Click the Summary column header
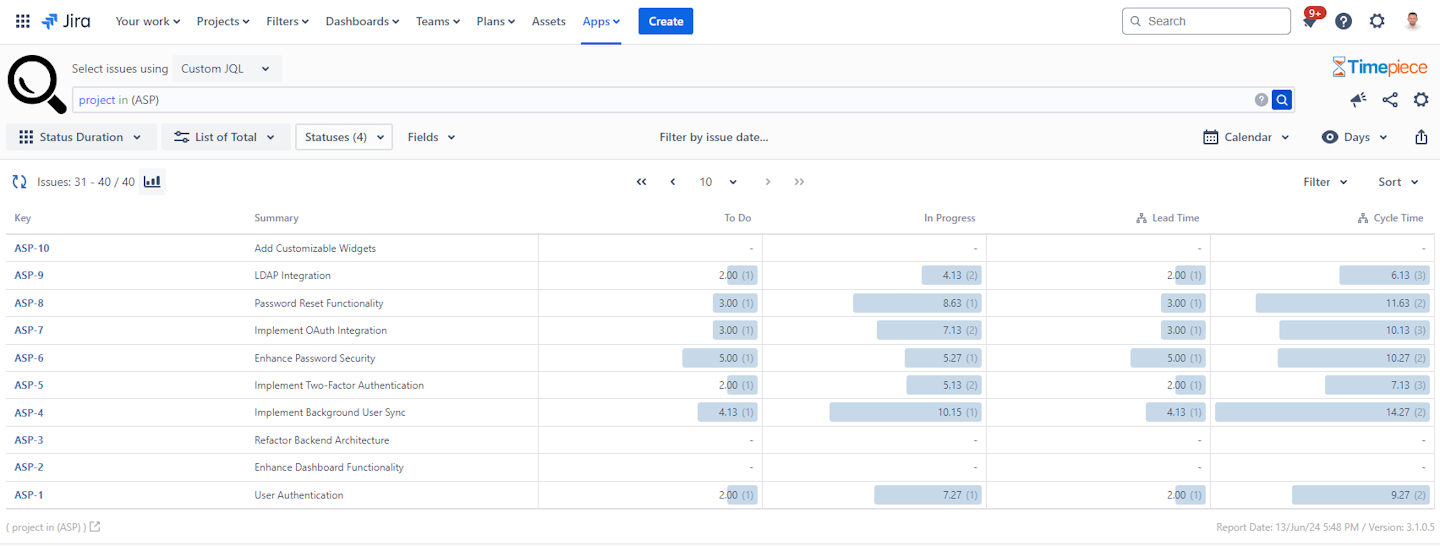This screenshot has height=546, width=1440. (x=276, y=218)
